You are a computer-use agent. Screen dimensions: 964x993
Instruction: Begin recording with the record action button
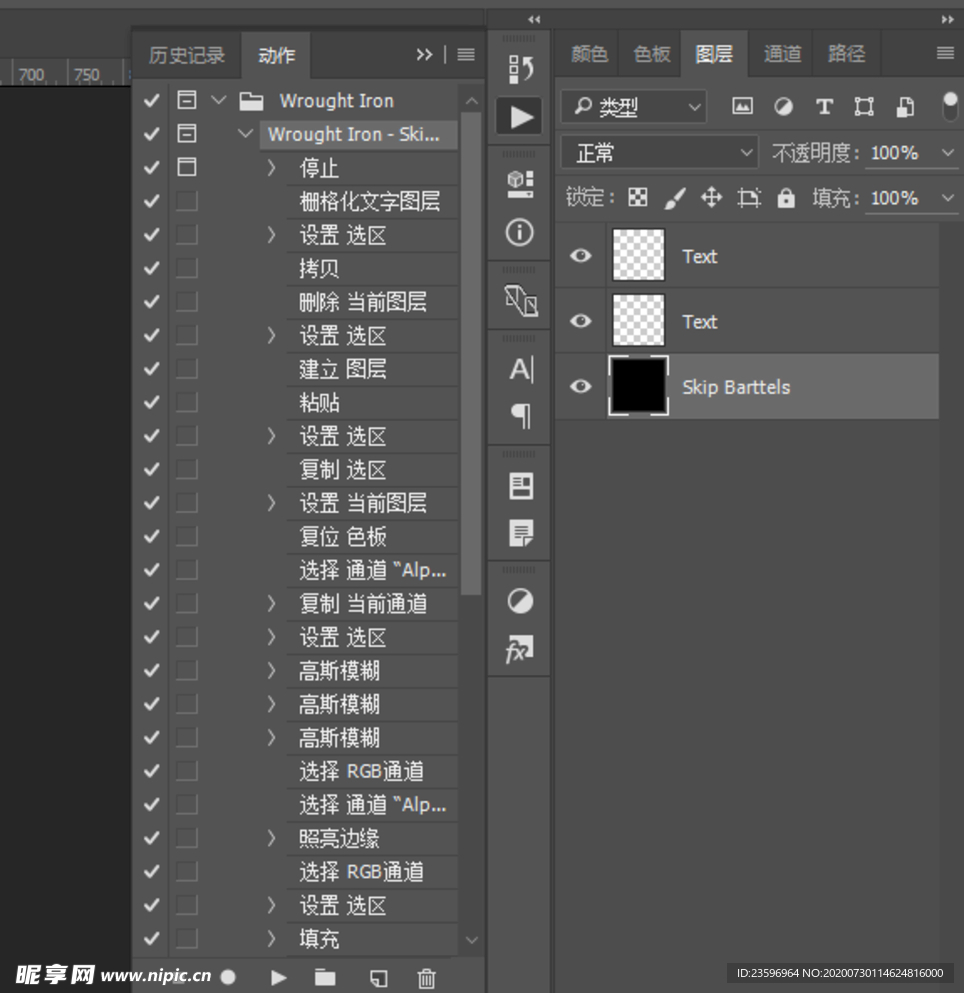pyautogui.click(x=229, y=978)
